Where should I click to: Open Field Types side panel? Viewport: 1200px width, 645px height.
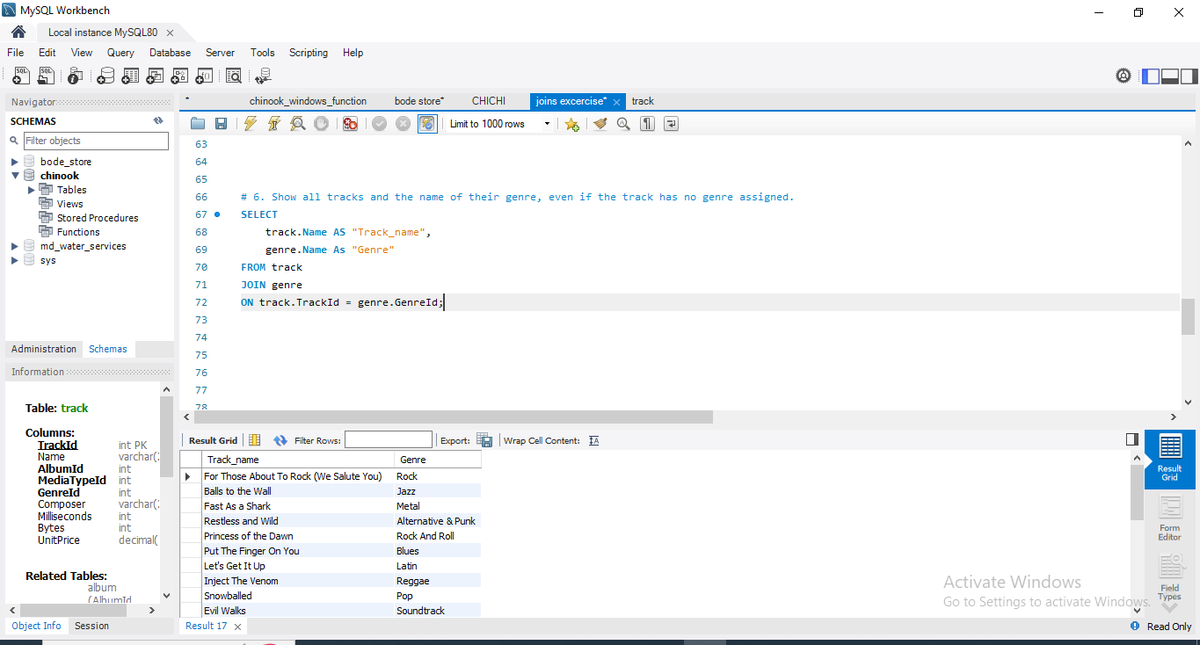click(x=1169, y=580)
